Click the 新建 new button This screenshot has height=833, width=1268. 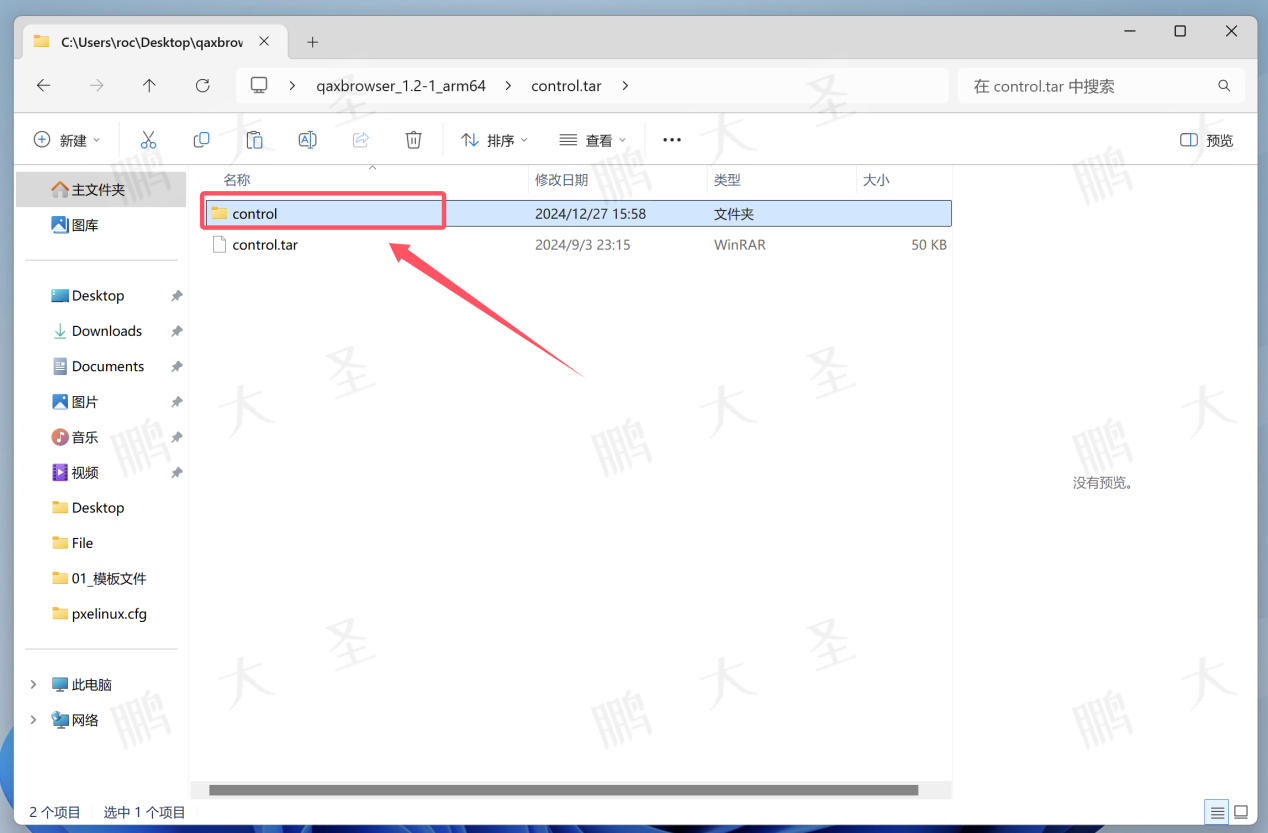click(67, 140)
